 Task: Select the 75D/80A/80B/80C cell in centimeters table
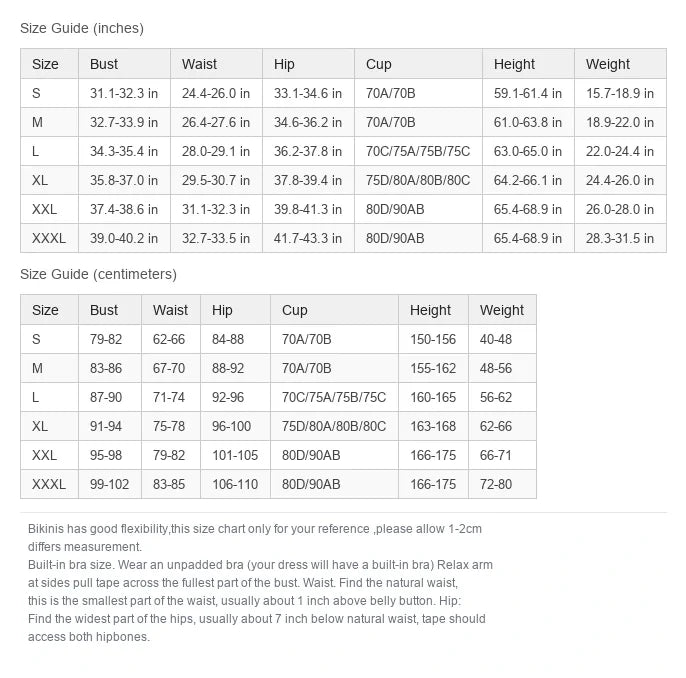pyautogui.click(x=334, y=426)
